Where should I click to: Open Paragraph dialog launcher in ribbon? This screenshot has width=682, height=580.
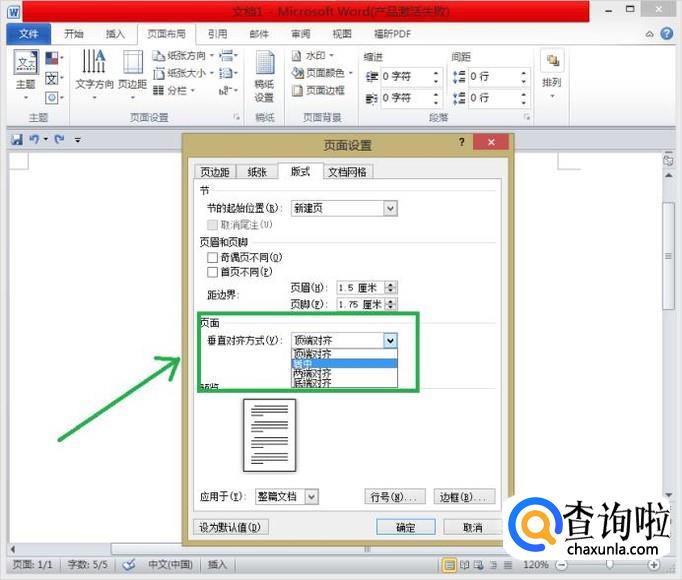(x=527, y=117)
